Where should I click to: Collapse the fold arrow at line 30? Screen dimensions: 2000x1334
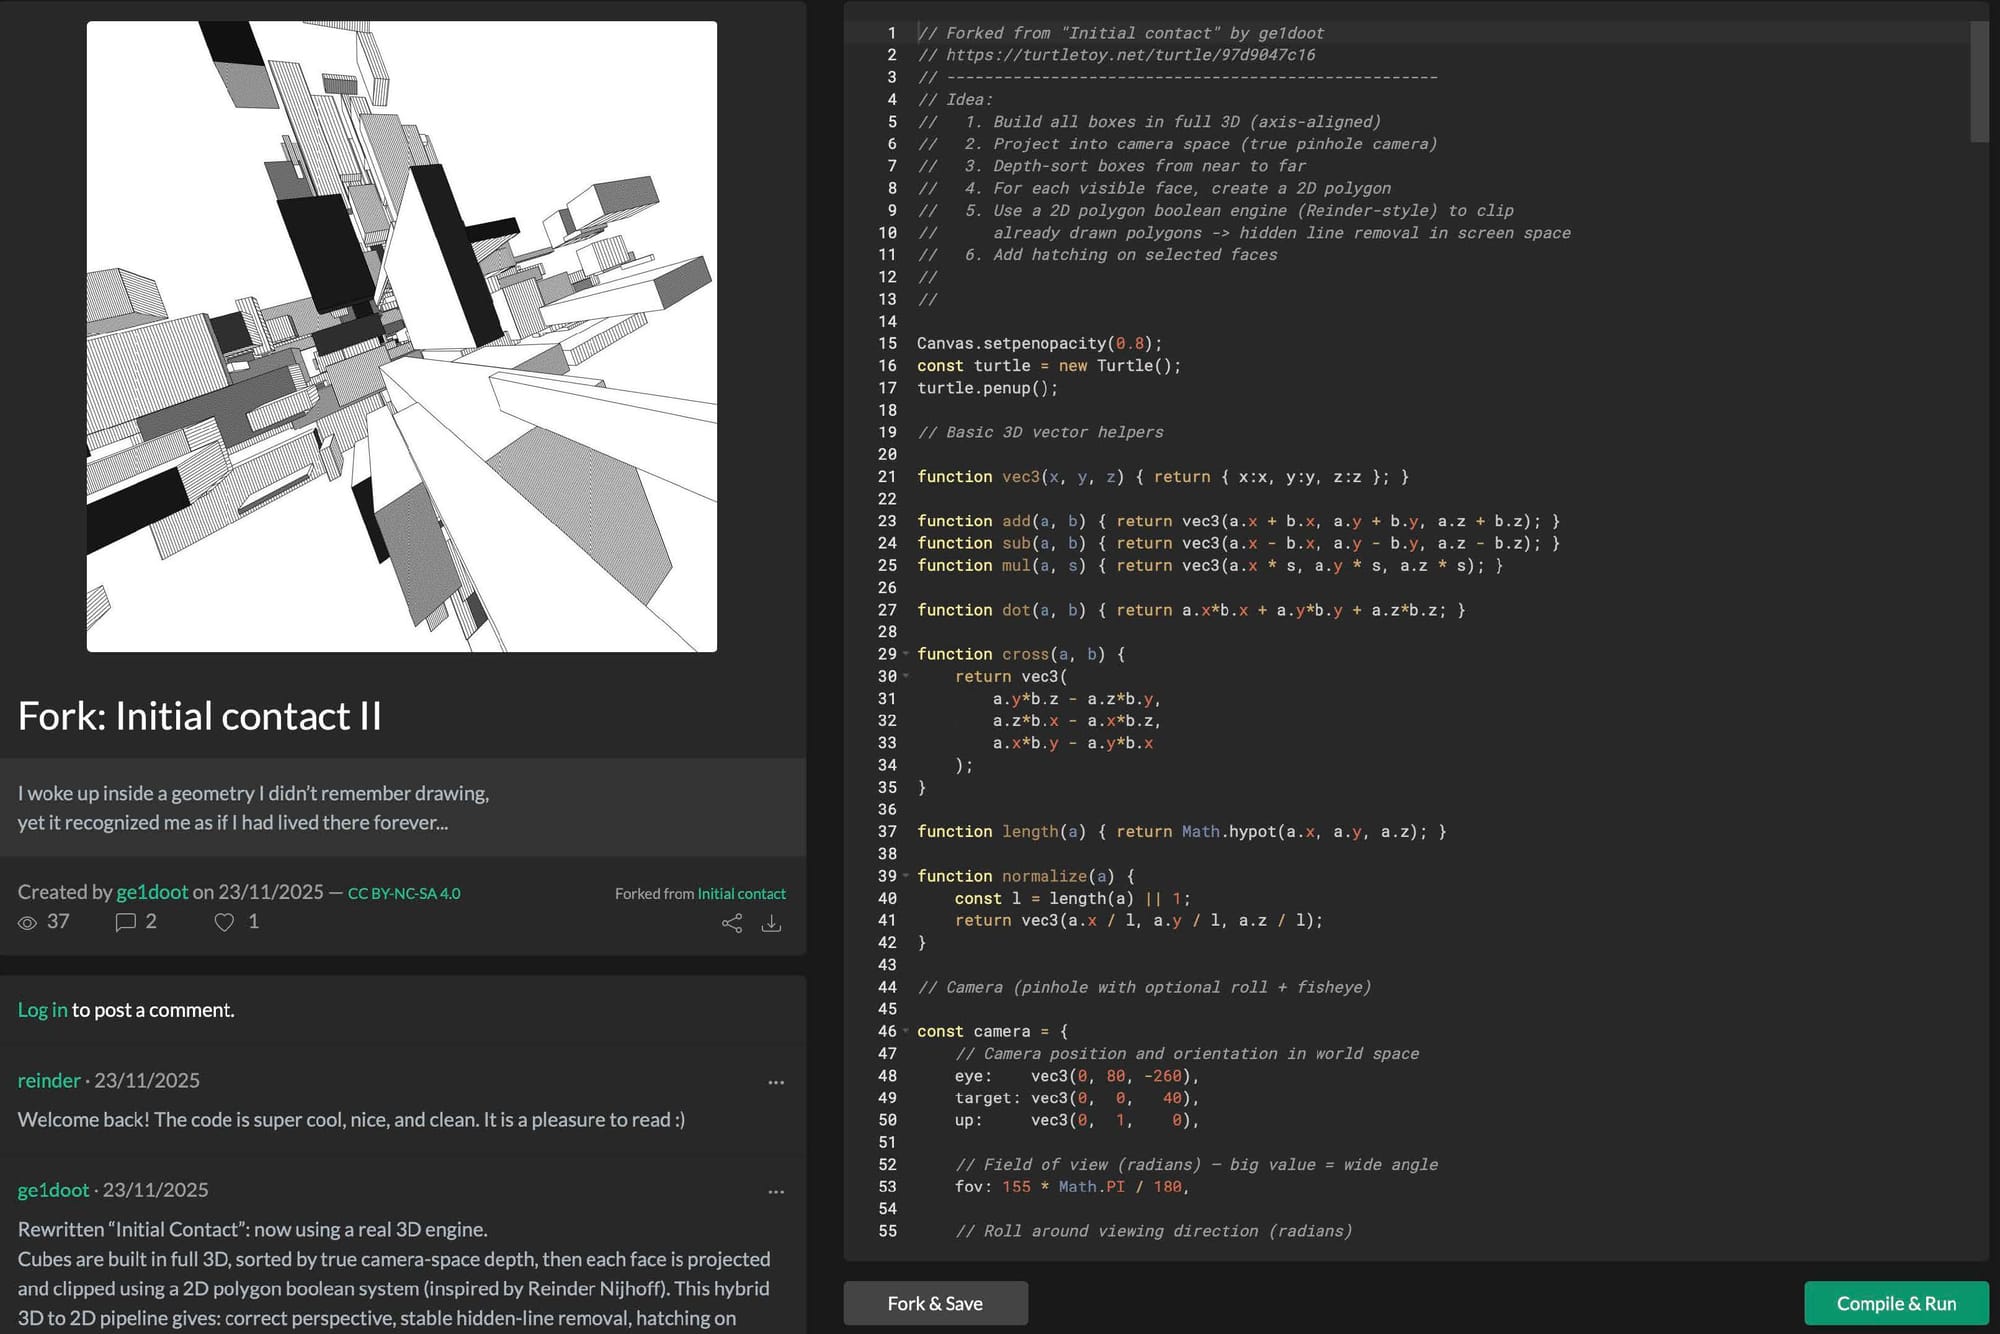(906, 676)
